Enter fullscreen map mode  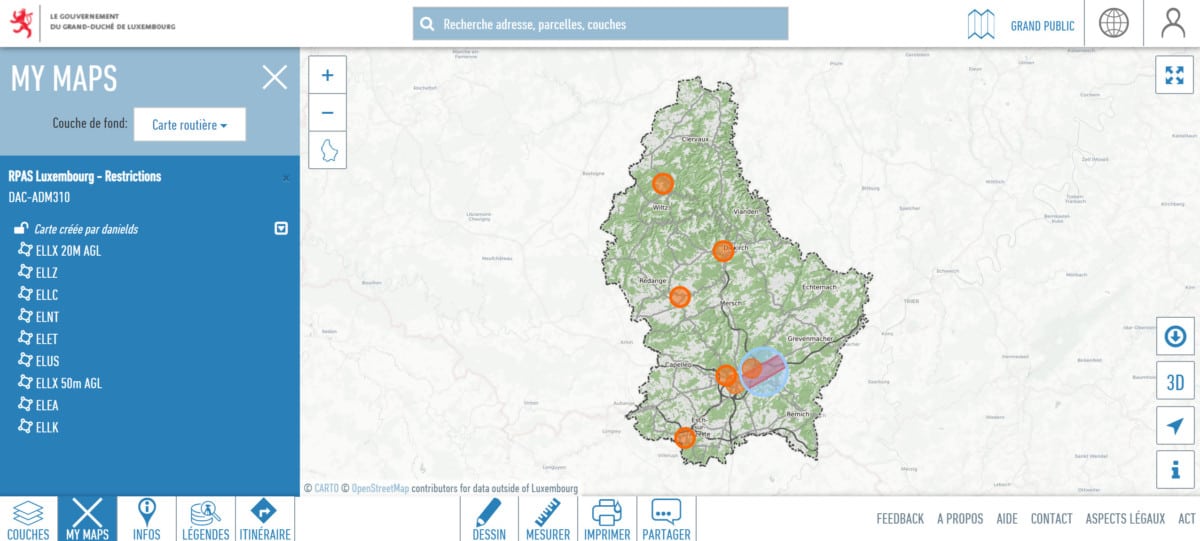click(1174, 75)
